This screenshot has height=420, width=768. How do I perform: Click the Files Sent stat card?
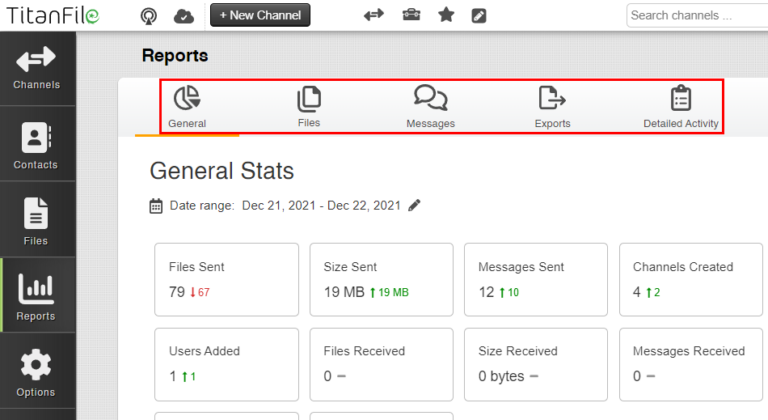[226, 279]
